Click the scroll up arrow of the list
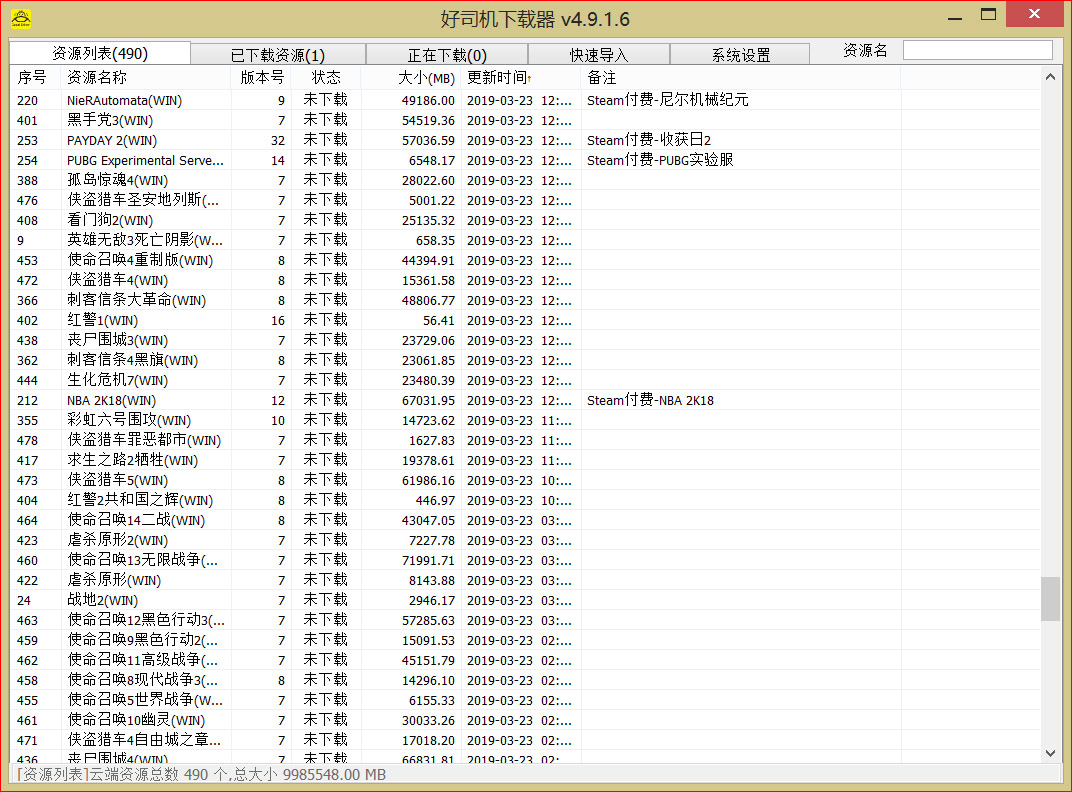1072x792 pixels. click(x=1050, y=77)
